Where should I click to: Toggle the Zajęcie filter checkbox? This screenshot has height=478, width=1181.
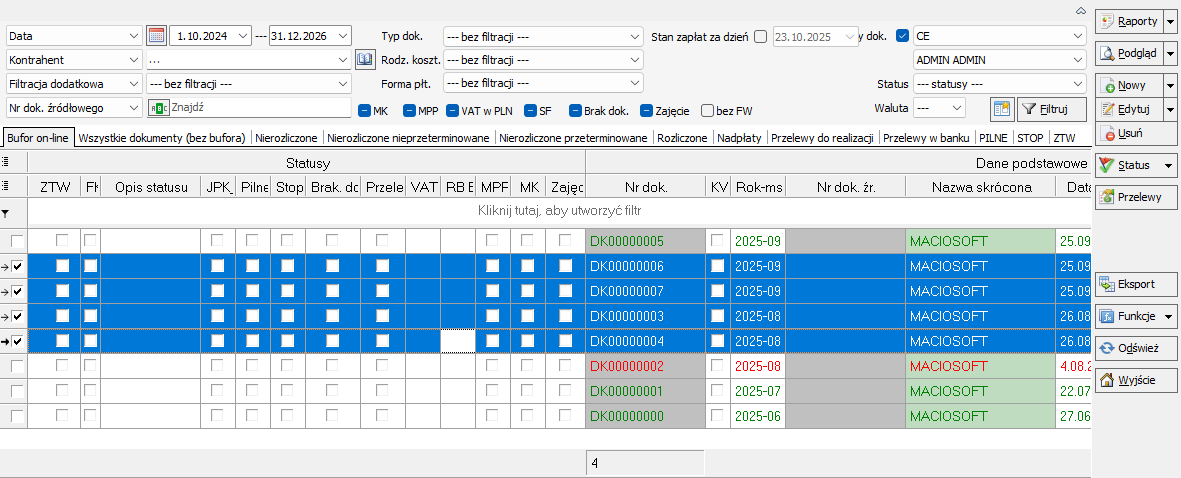(x=646, y=111)
